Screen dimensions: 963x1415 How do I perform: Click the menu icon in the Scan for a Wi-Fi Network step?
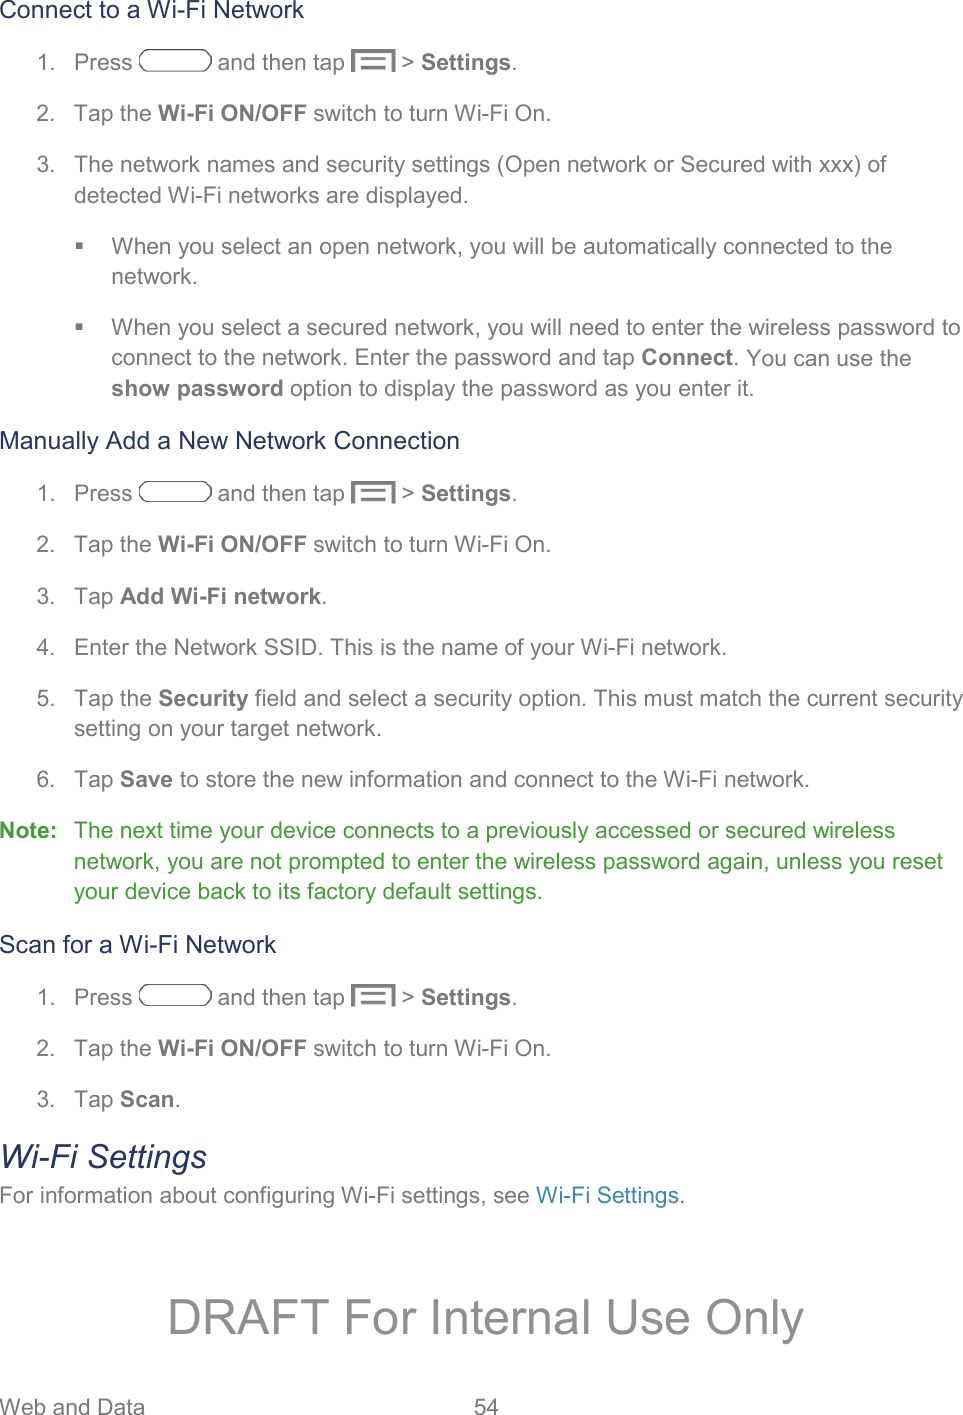point(373,997)
